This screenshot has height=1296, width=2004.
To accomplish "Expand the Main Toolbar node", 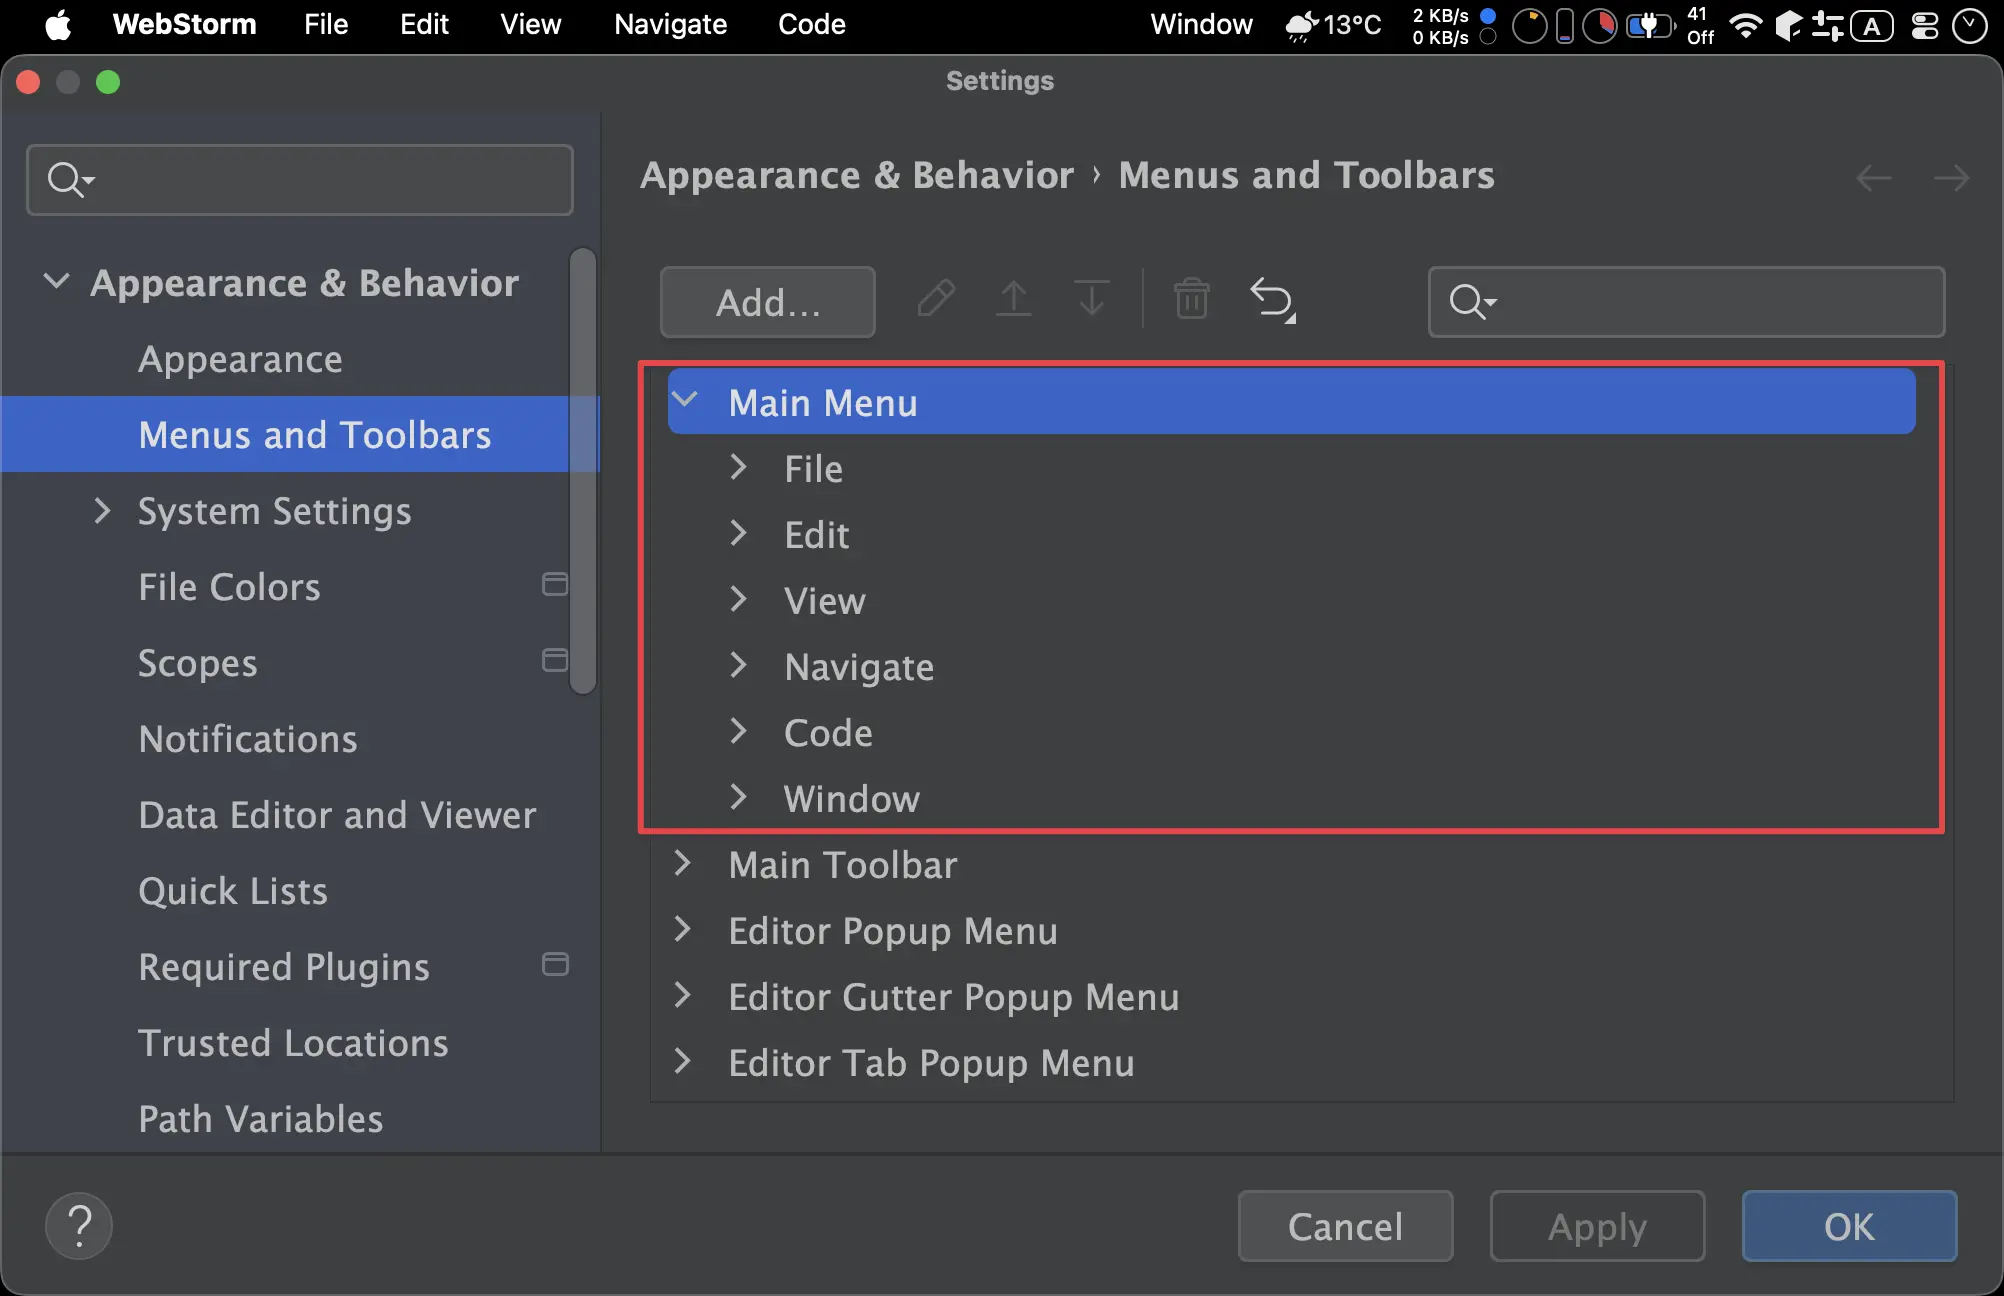I will point(683,864).
